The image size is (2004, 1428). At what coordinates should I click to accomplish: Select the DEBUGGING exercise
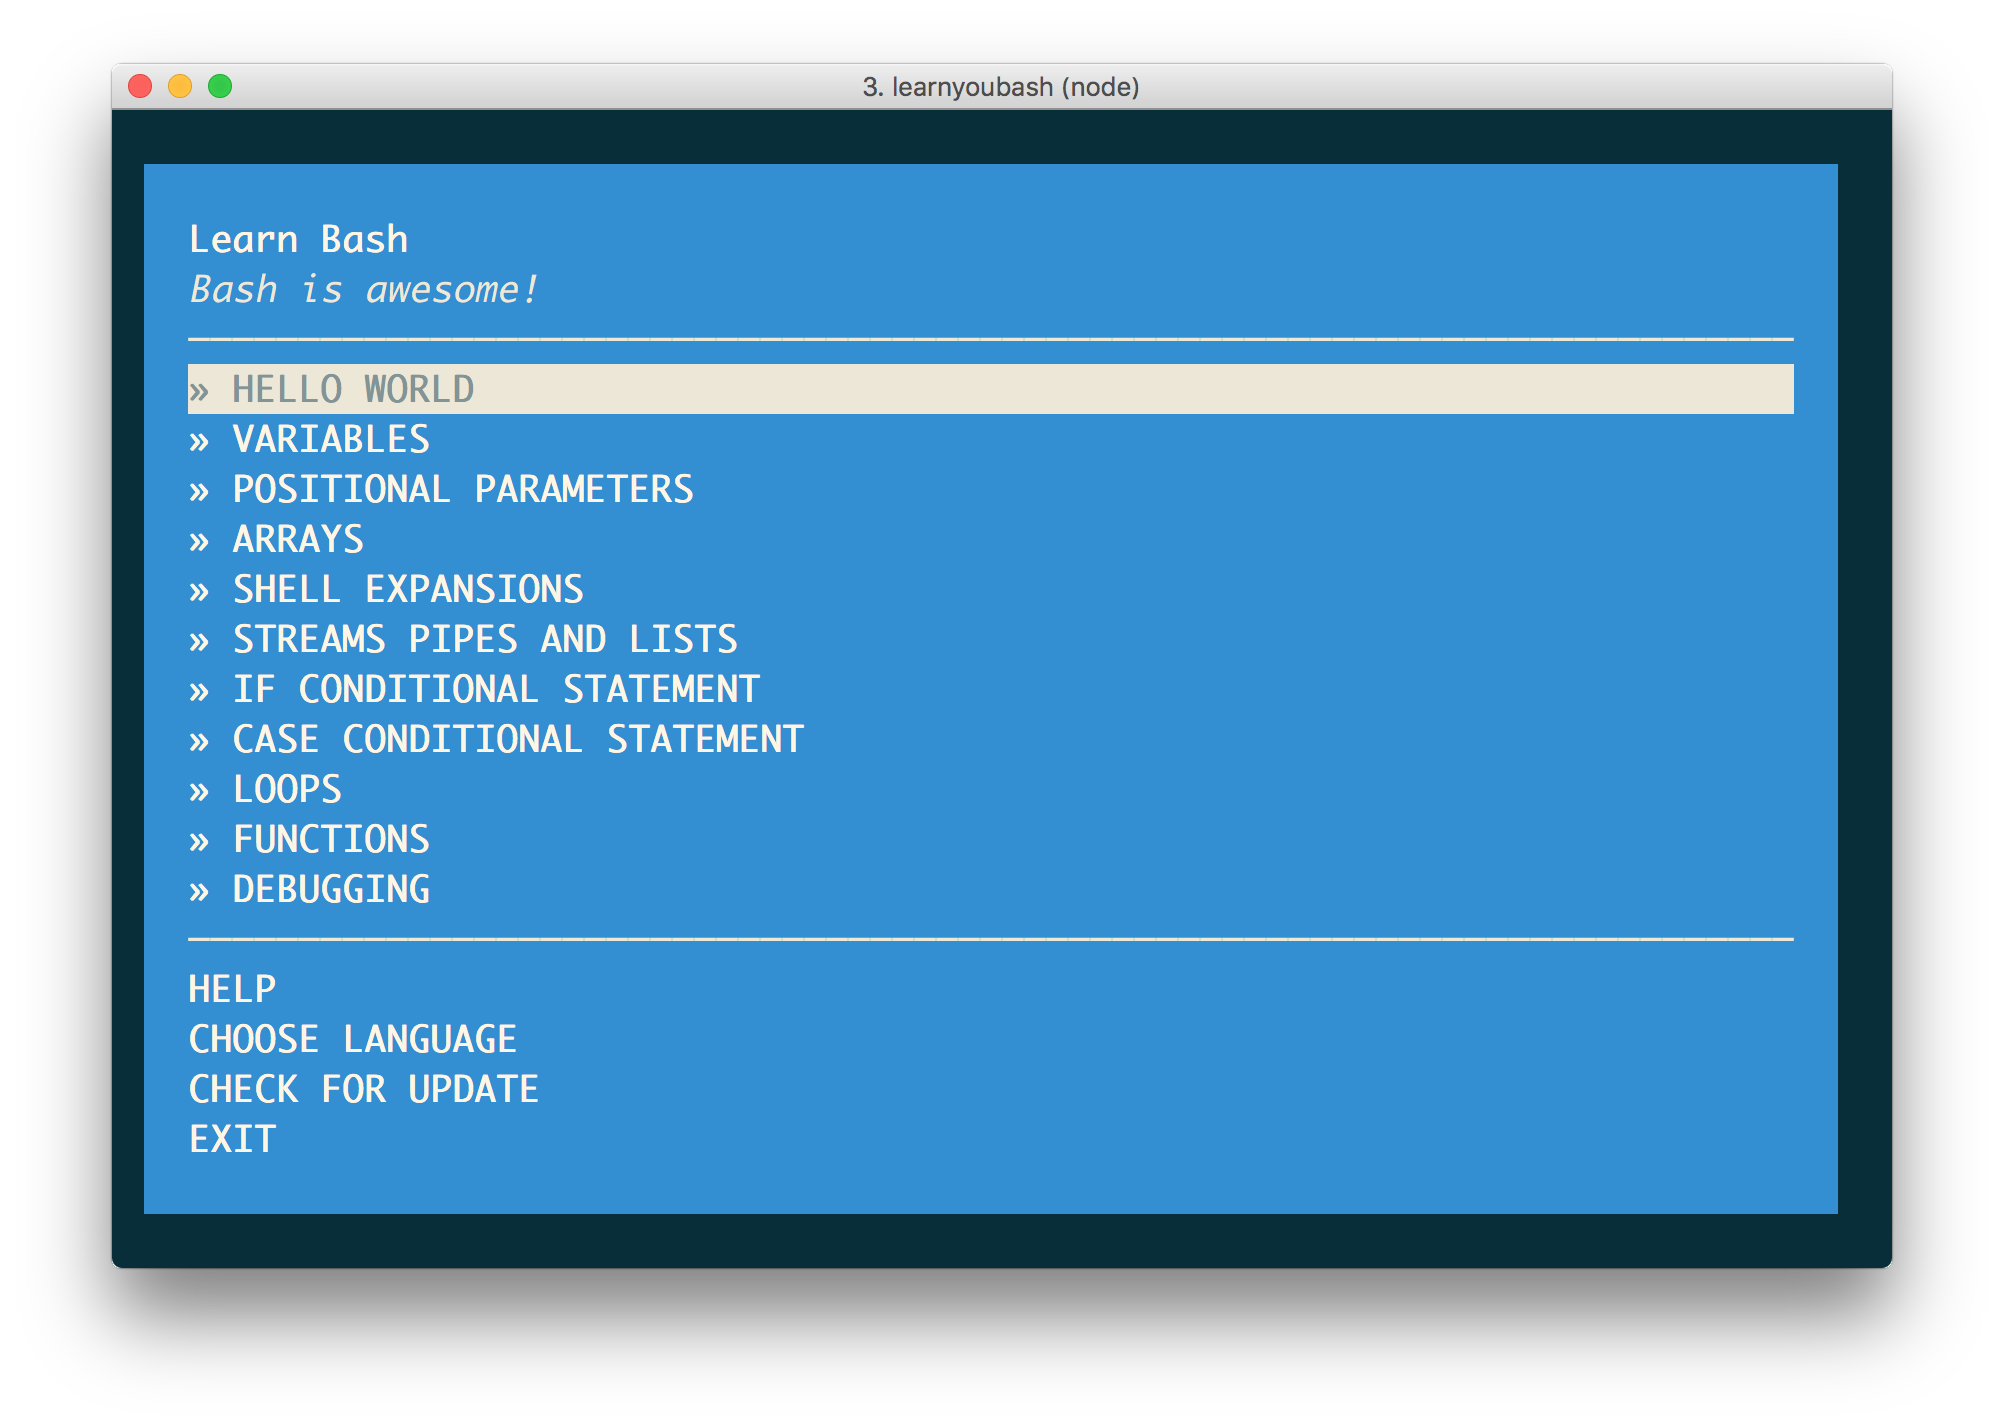(331, 889)
